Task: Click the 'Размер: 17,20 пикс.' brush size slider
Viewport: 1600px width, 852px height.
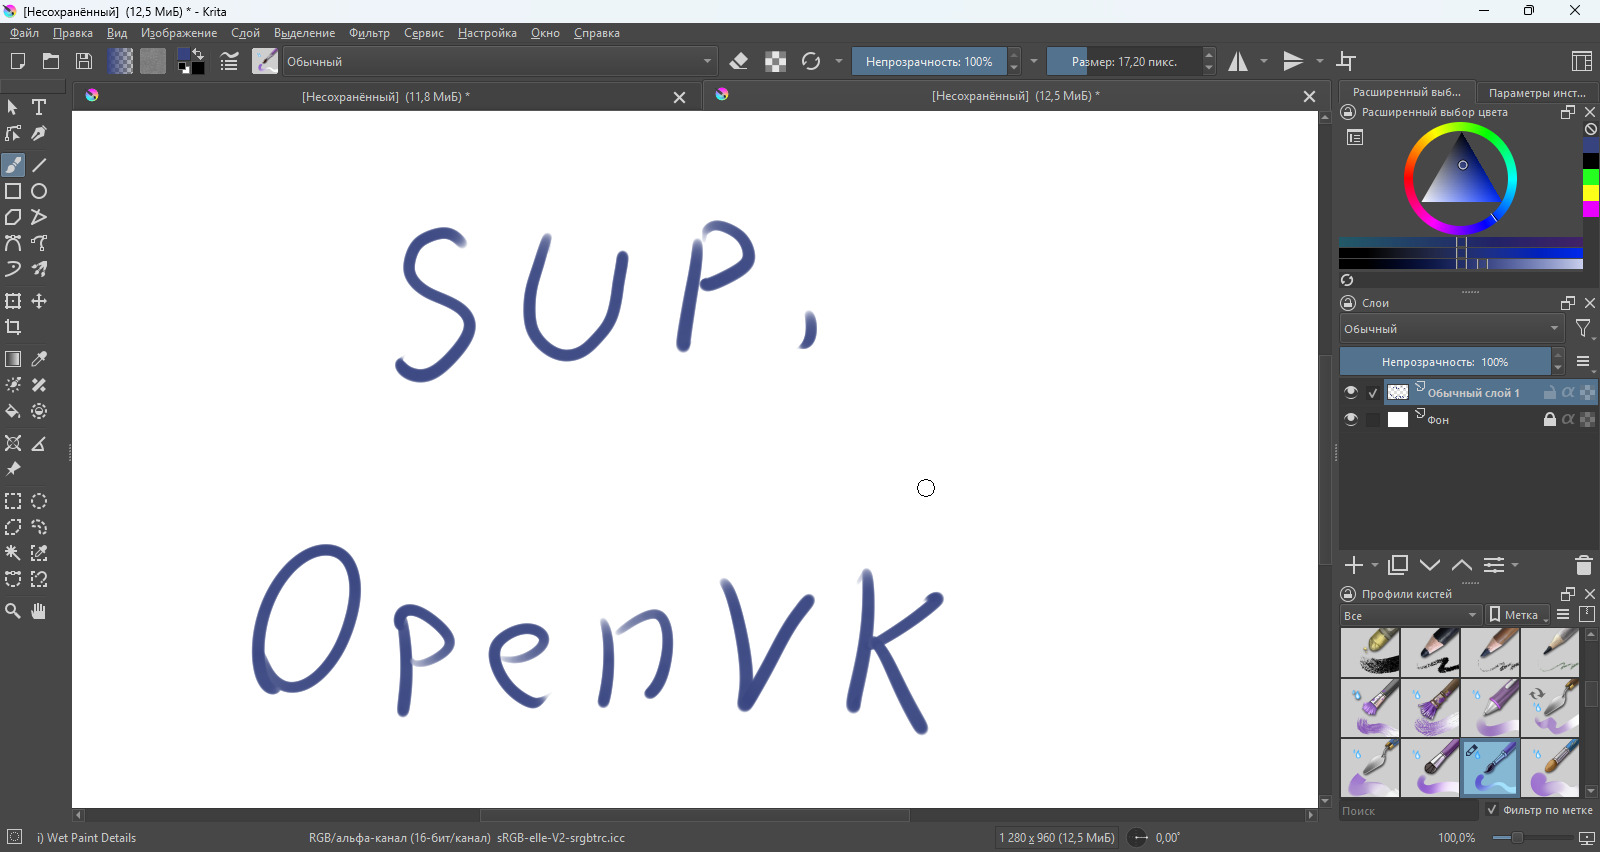Action: click(1124, 61)
